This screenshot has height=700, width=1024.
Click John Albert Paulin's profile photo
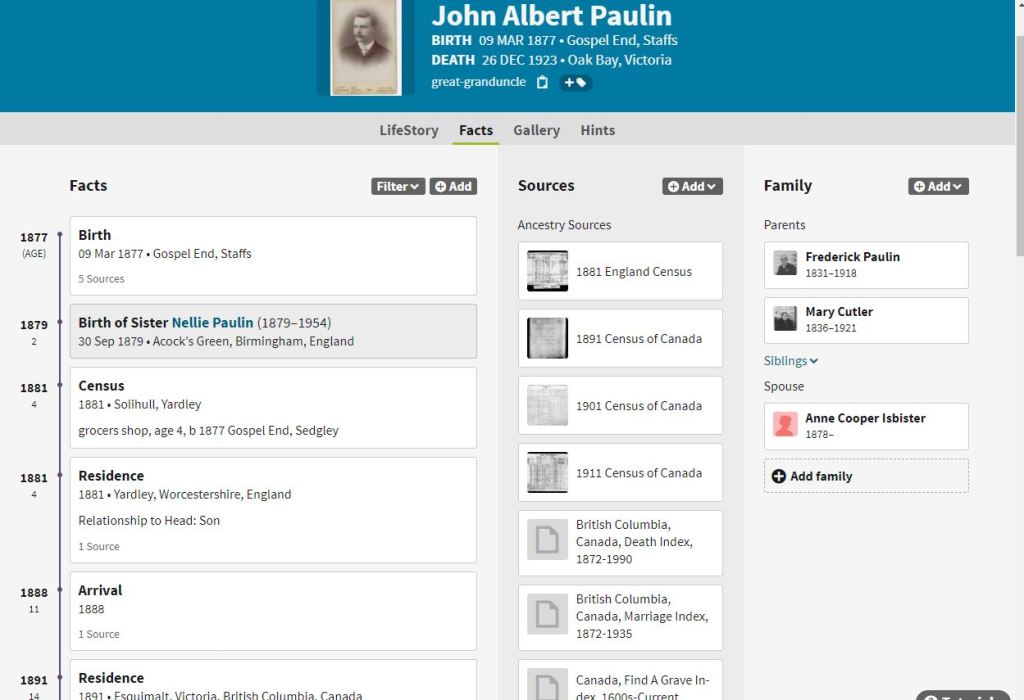[x=365, y=45]
